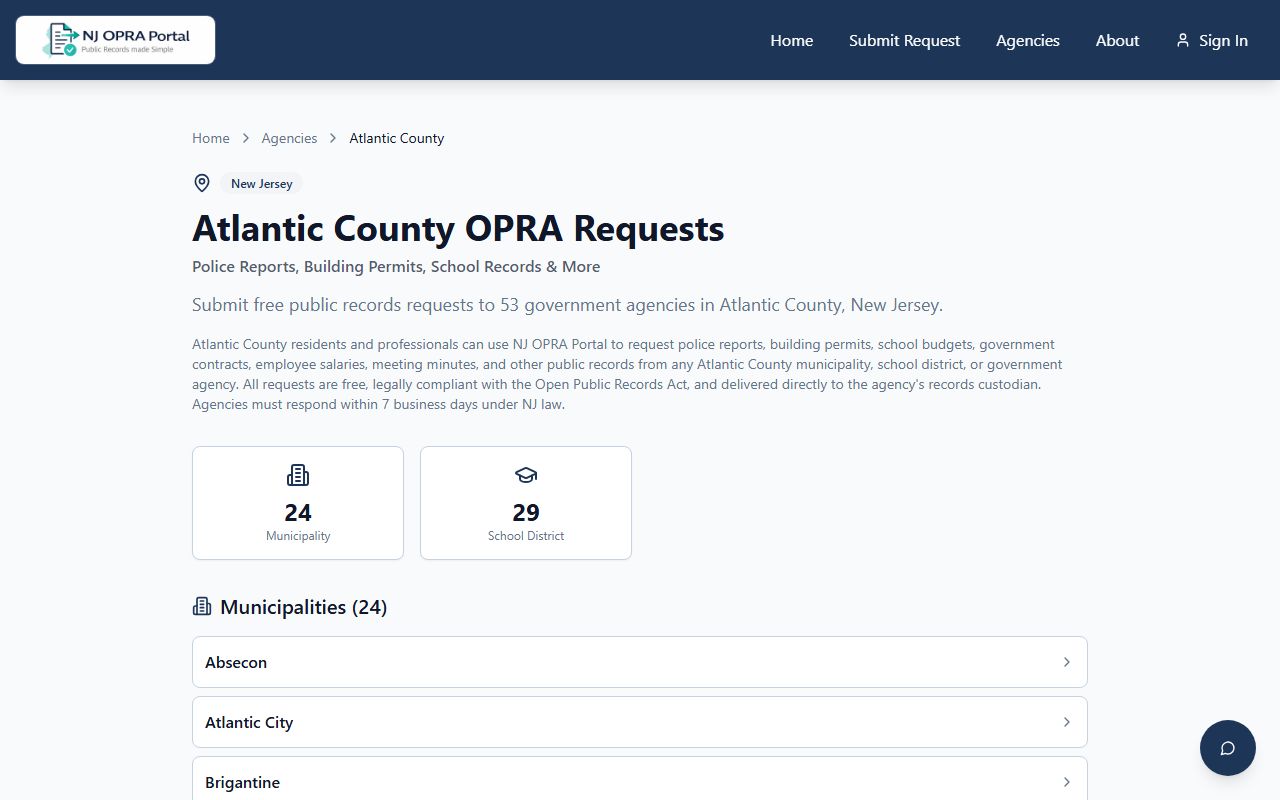
Task: Click the building icon beside Municipalities heading
Action: 202,606
